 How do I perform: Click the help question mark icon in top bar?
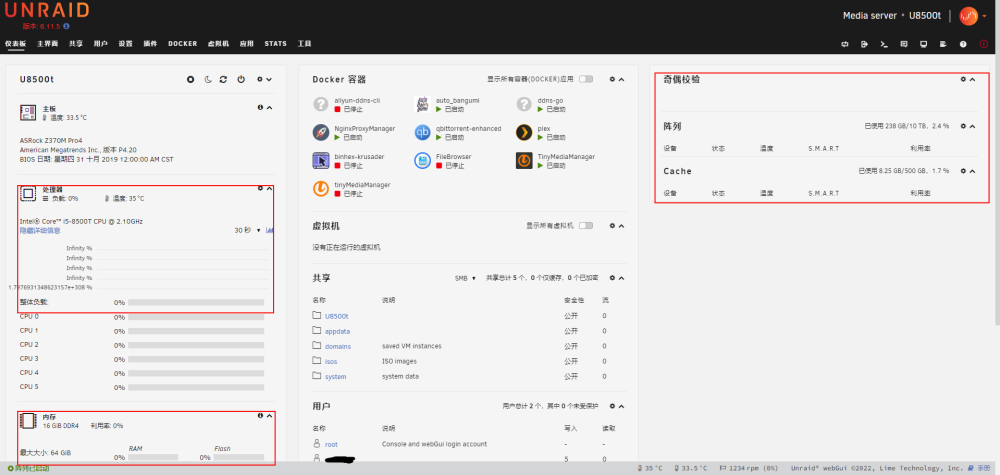[x=963, y=44]
